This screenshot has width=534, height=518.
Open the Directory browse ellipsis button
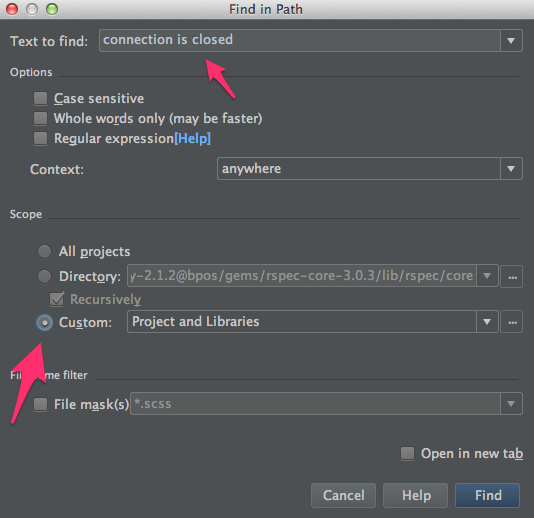coord(512,277)
